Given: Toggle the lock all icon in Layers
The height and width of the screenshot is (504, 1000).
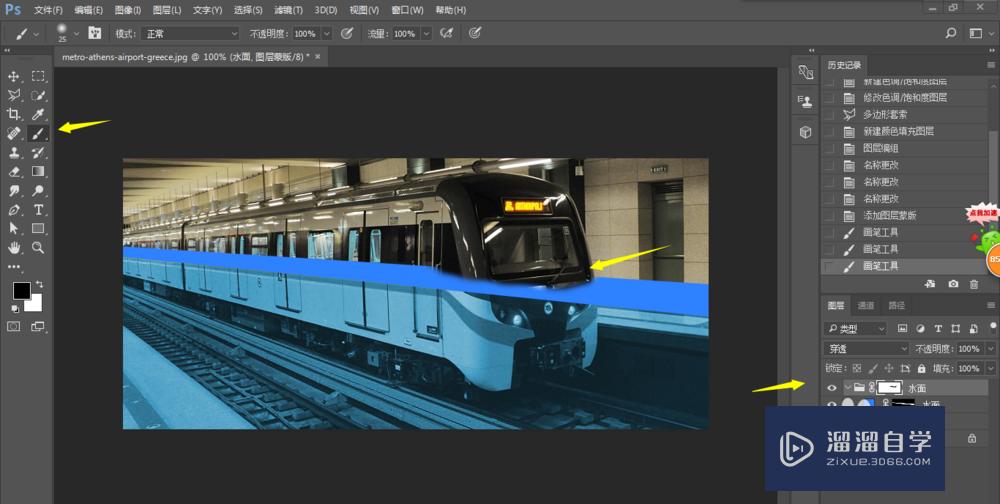Looking at the screenshot, I should [922, 368].
